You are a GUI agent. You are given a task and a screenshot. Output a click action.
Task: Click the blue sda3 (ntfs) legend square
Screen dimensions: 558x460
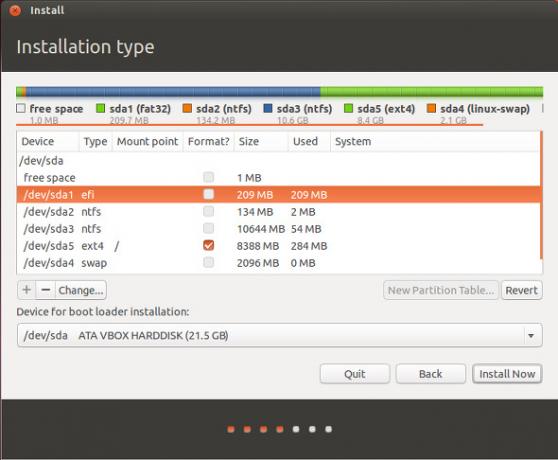(x=268, y=108)
